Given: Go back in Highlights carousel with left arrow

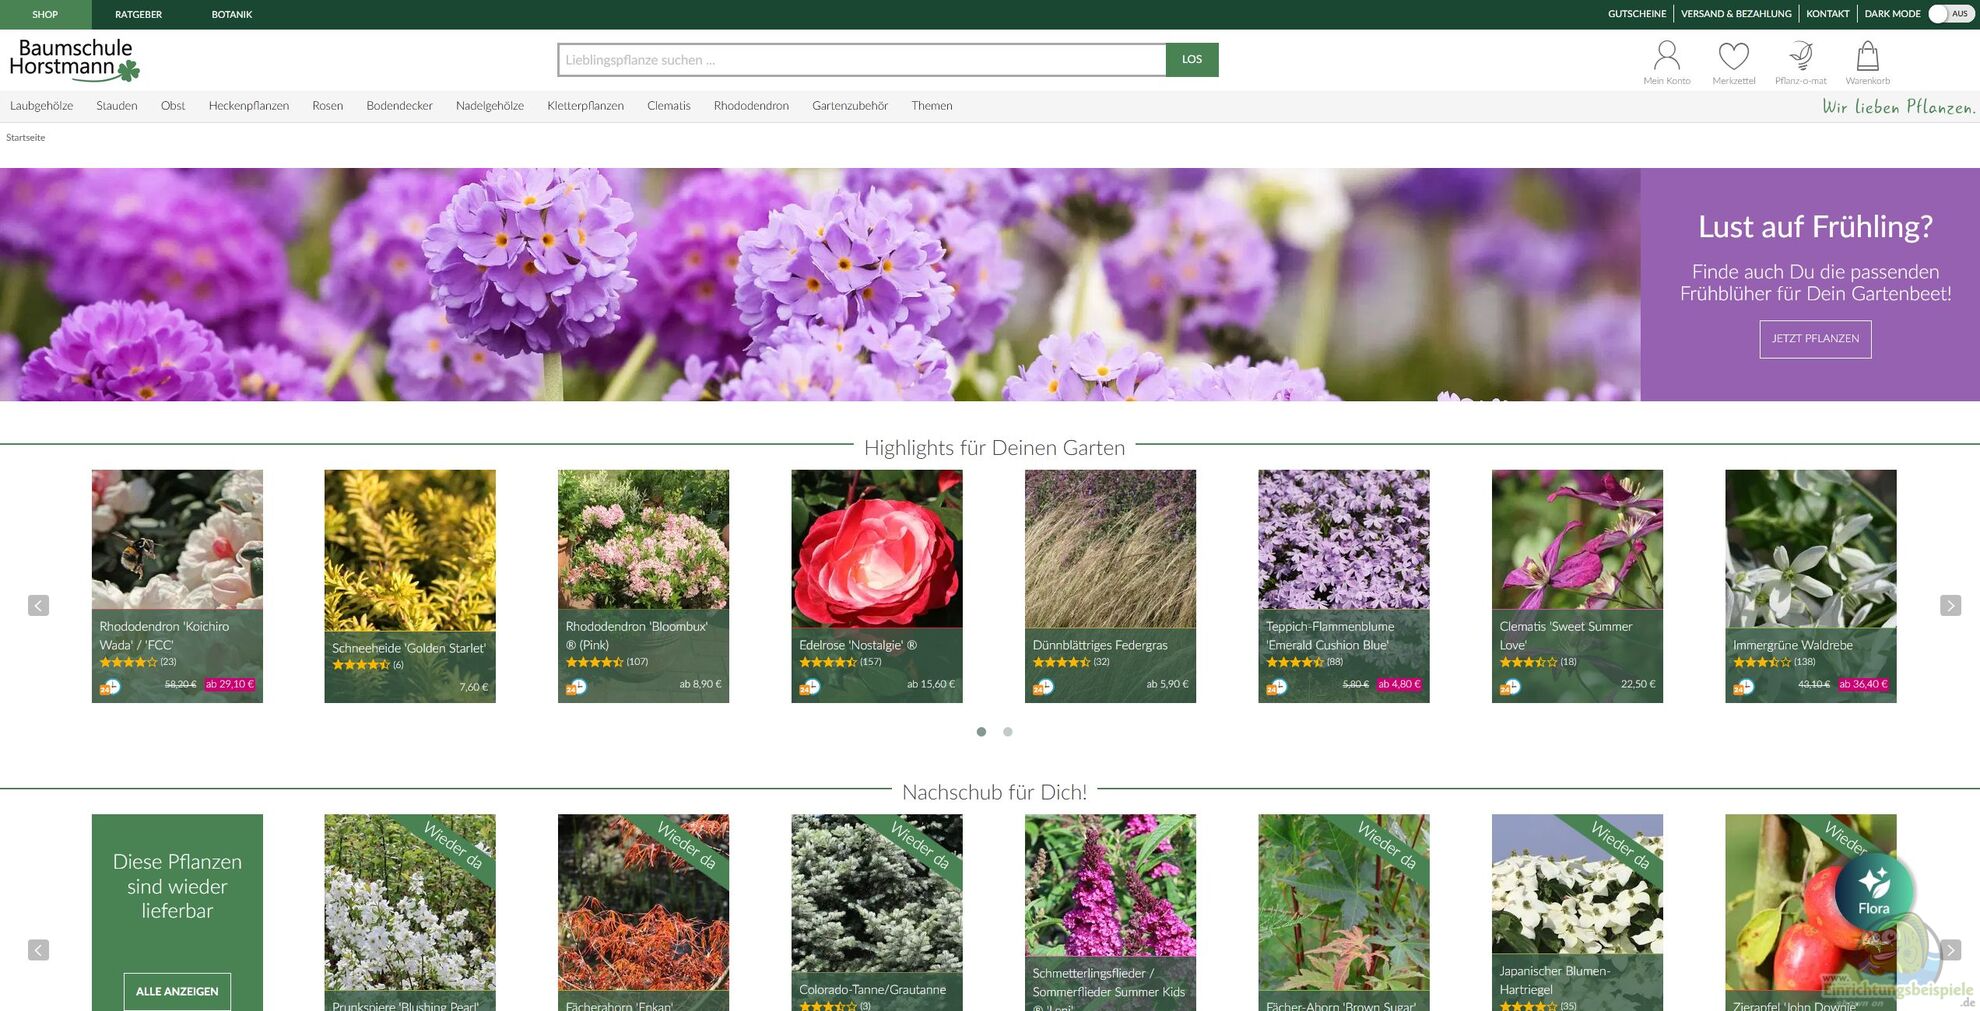Looking at the screenshot, I should click(39, 605).
